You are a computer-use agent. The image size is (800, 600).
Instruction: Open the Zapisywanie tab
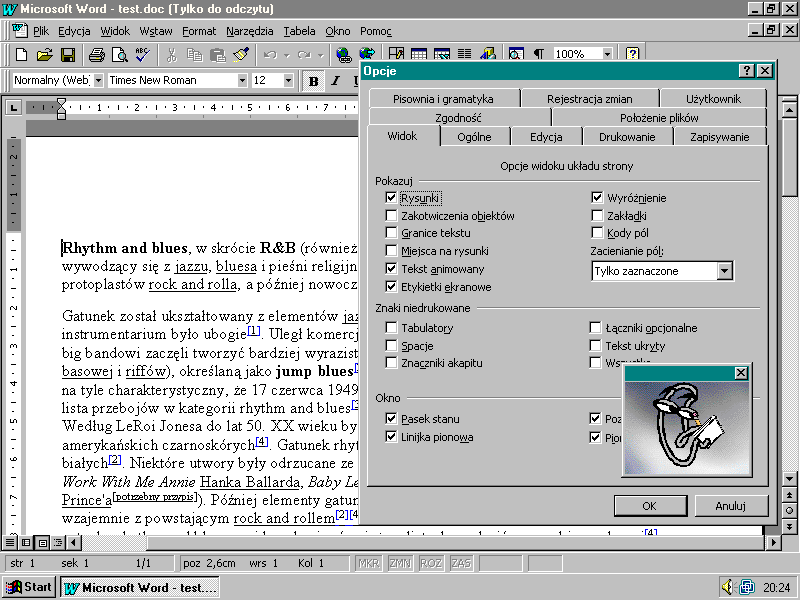click(x=719, y=137)
